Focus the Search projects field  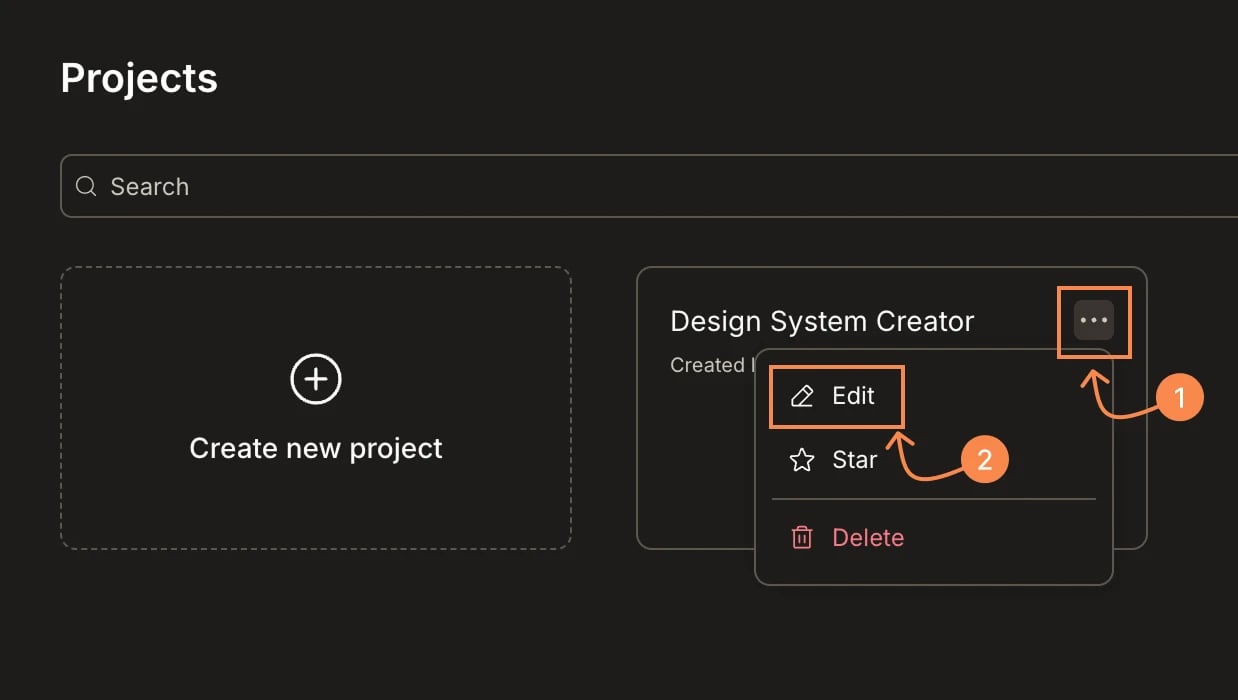pos(649,186)
